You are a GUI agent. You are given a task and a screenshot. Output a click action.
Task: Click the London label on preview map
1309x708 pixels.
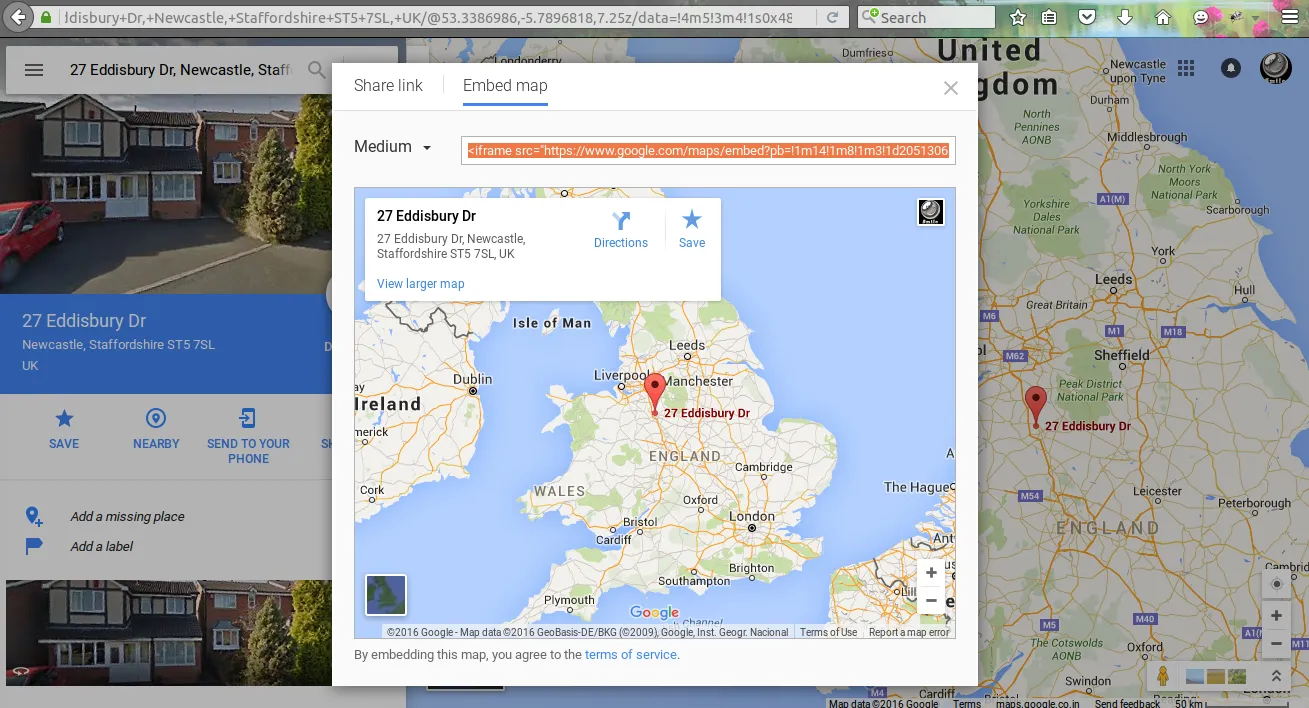click(x=752, y=517)
